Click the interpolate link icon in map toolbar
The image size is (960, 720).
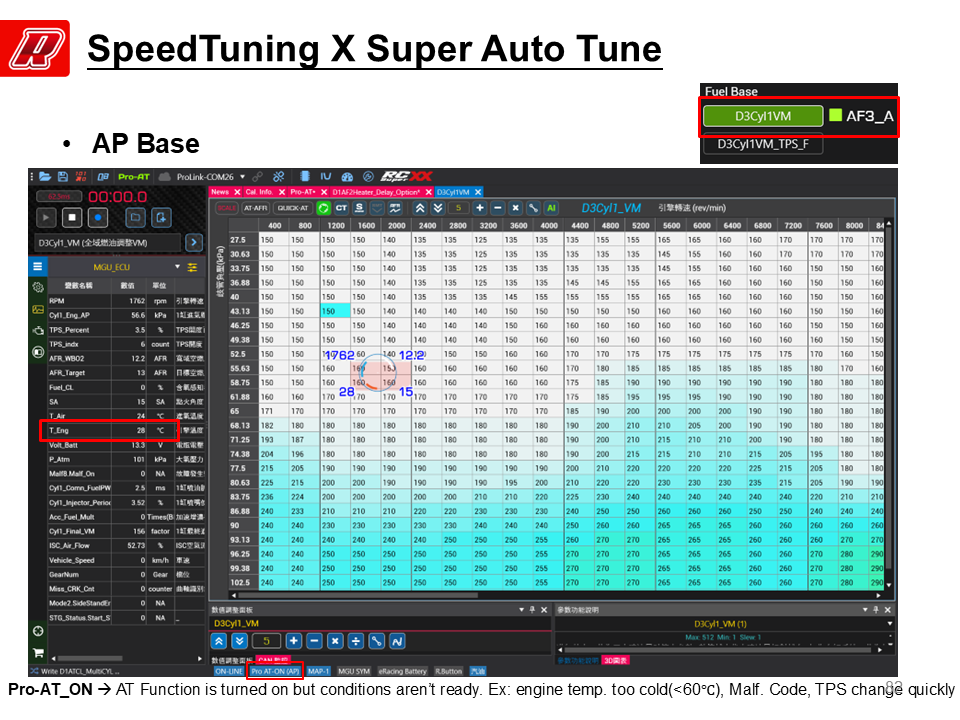533,208
